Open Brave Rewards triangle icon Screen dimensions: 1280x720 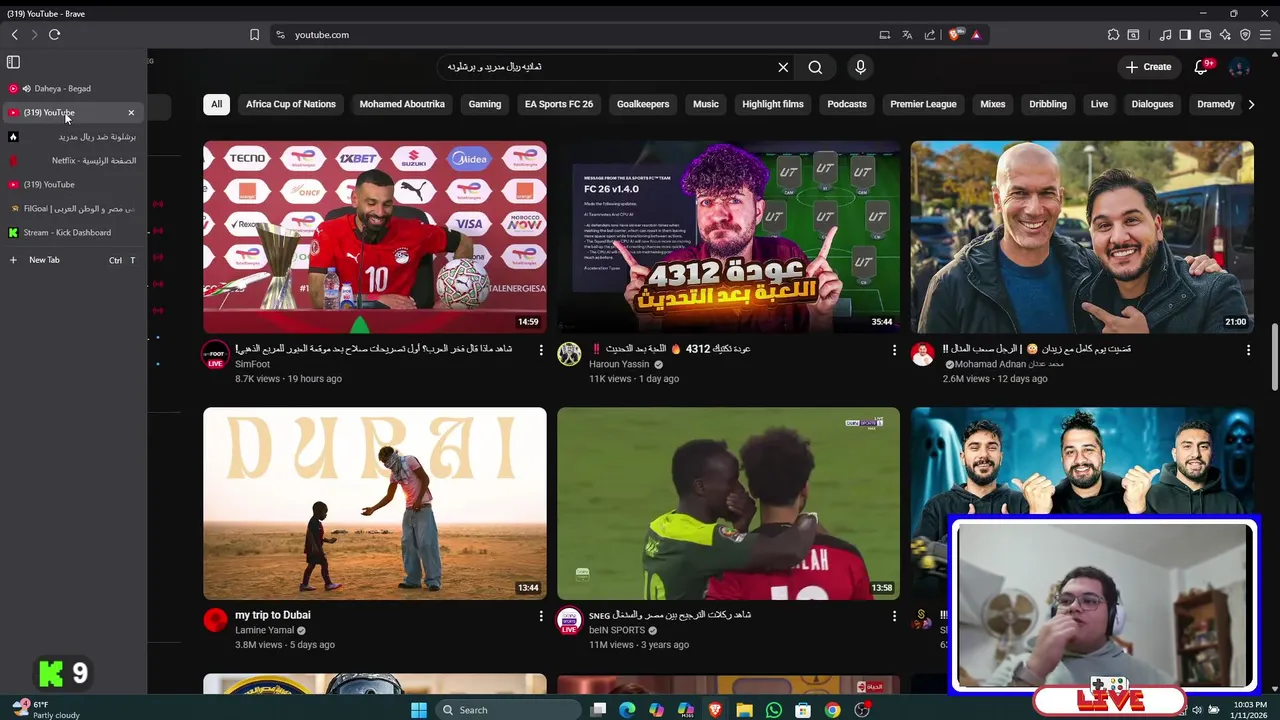point(976,34)
